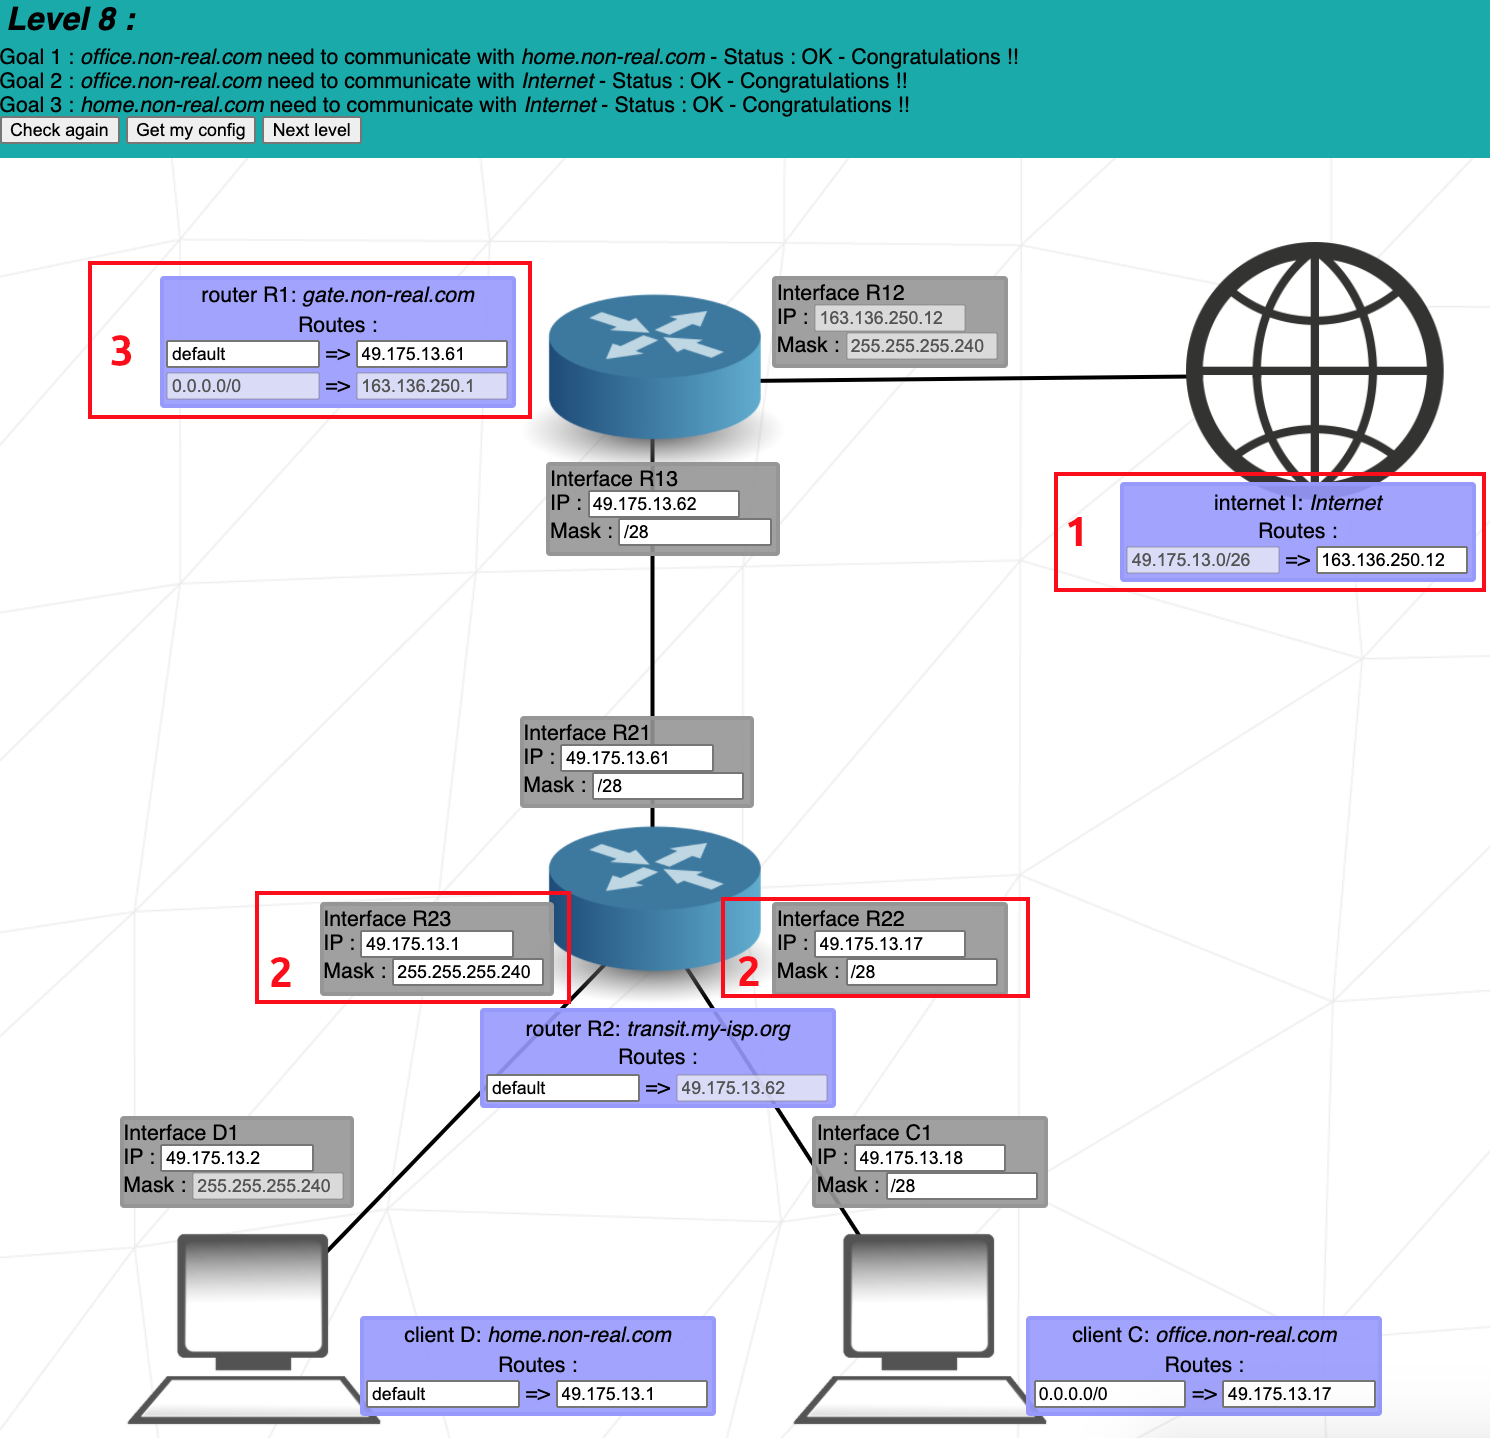Viewport: 1490px width, 1438px height.
Task: Click the 'Interface C1' label
Action: click(874, 1133)
